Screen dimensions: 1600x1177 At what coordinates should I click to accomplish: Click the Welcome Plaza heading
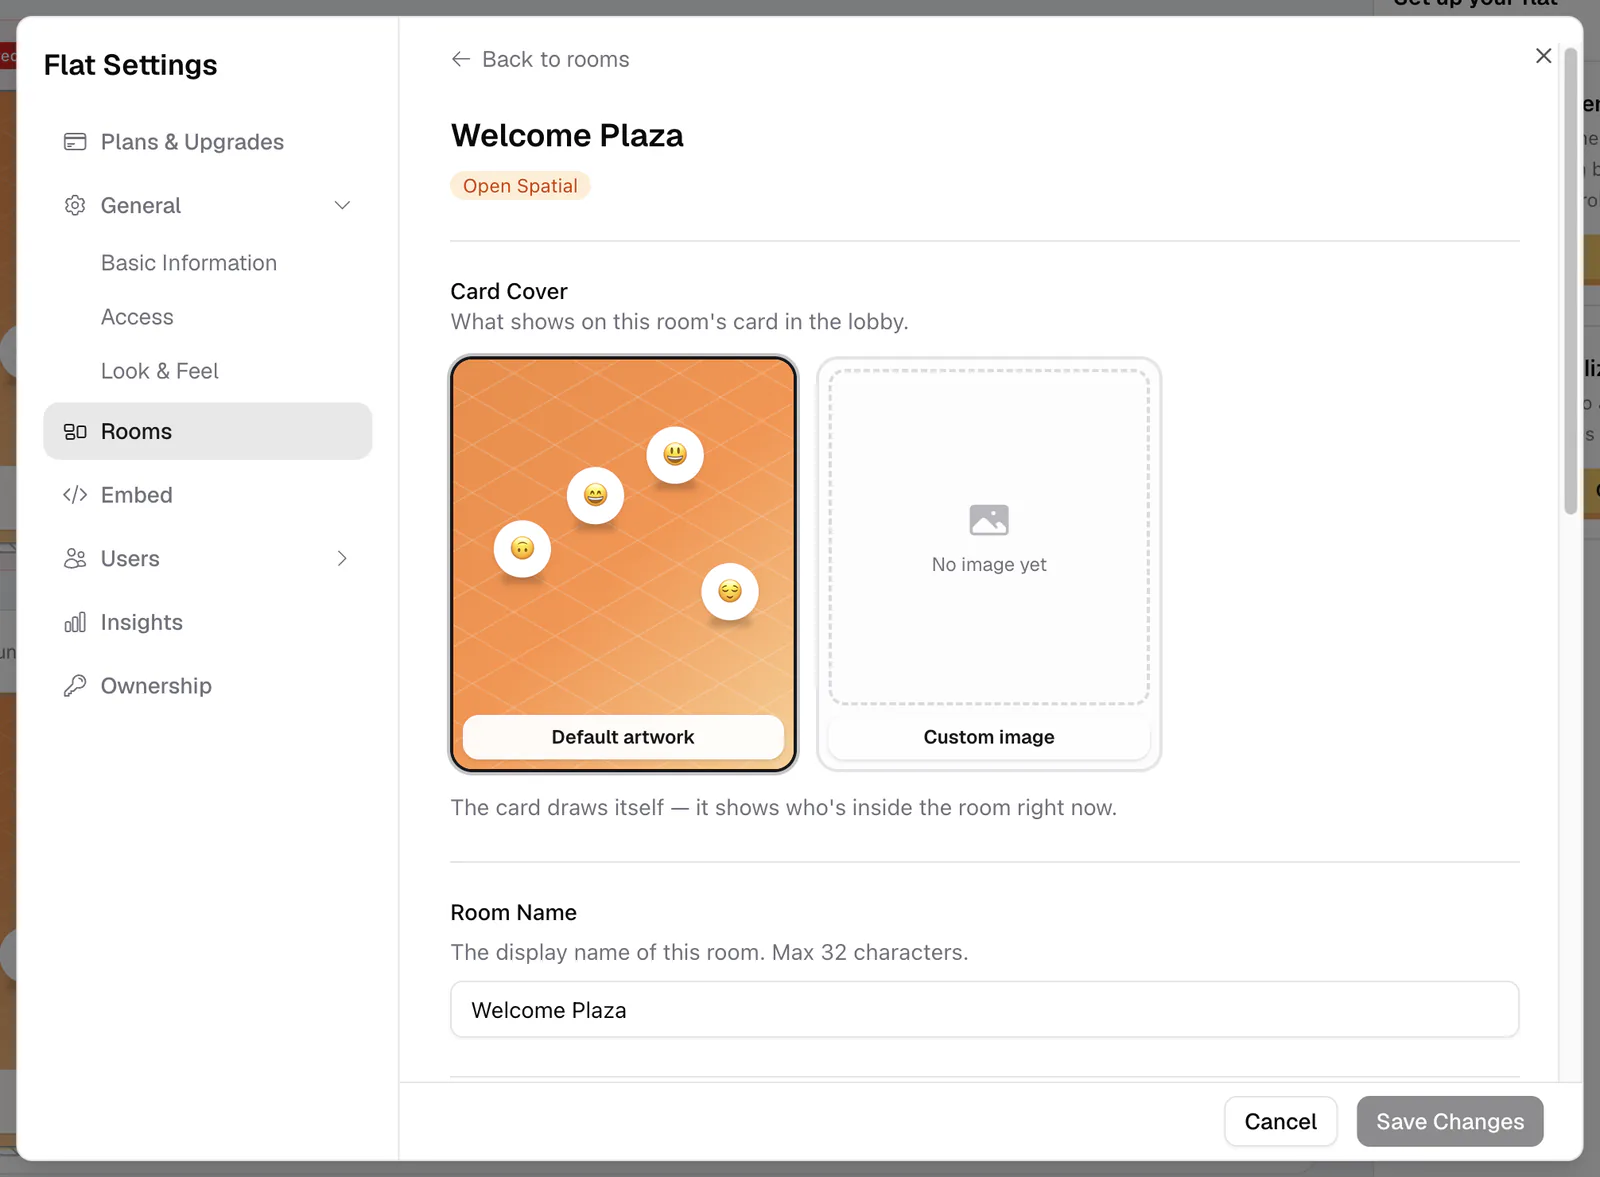point(567,135)
